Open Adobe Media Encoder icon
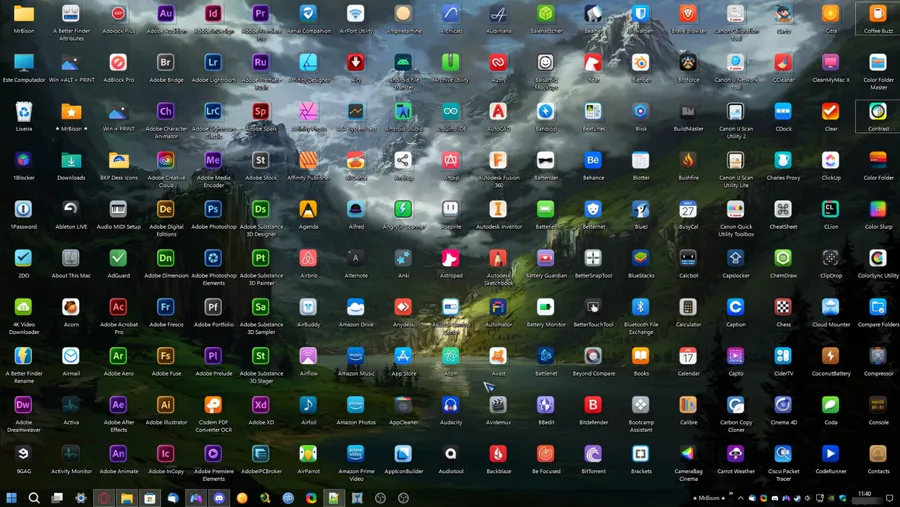The image size is (900, 507). tap(213, 160)
